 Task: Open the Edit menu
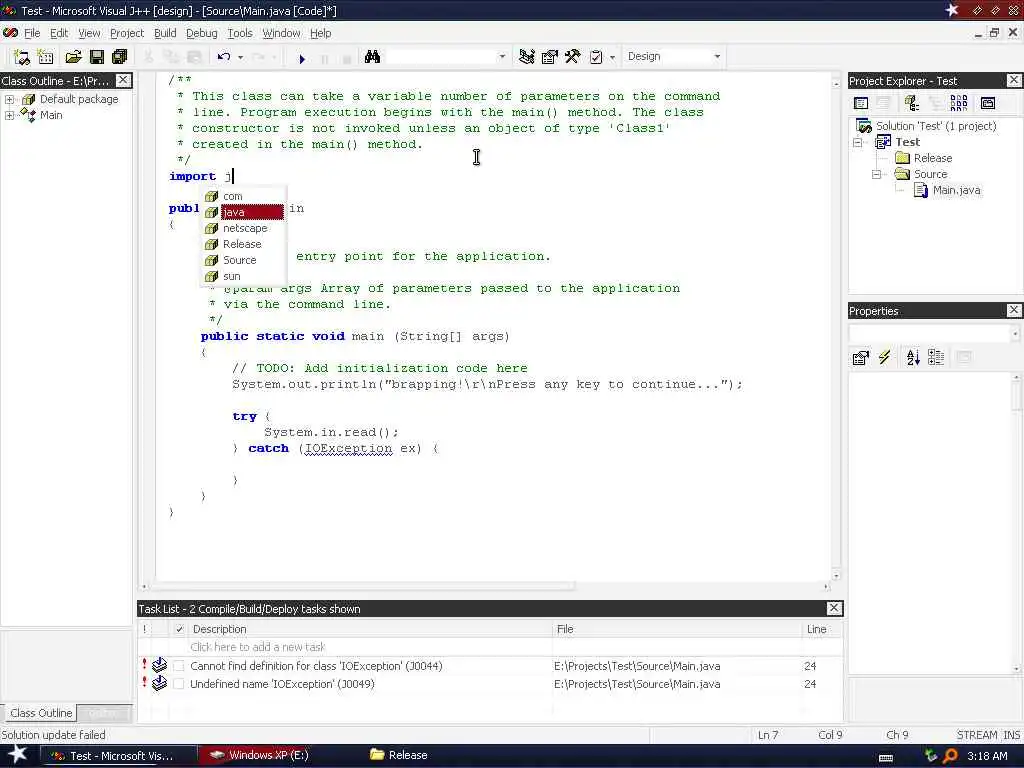tap(59, 33)
